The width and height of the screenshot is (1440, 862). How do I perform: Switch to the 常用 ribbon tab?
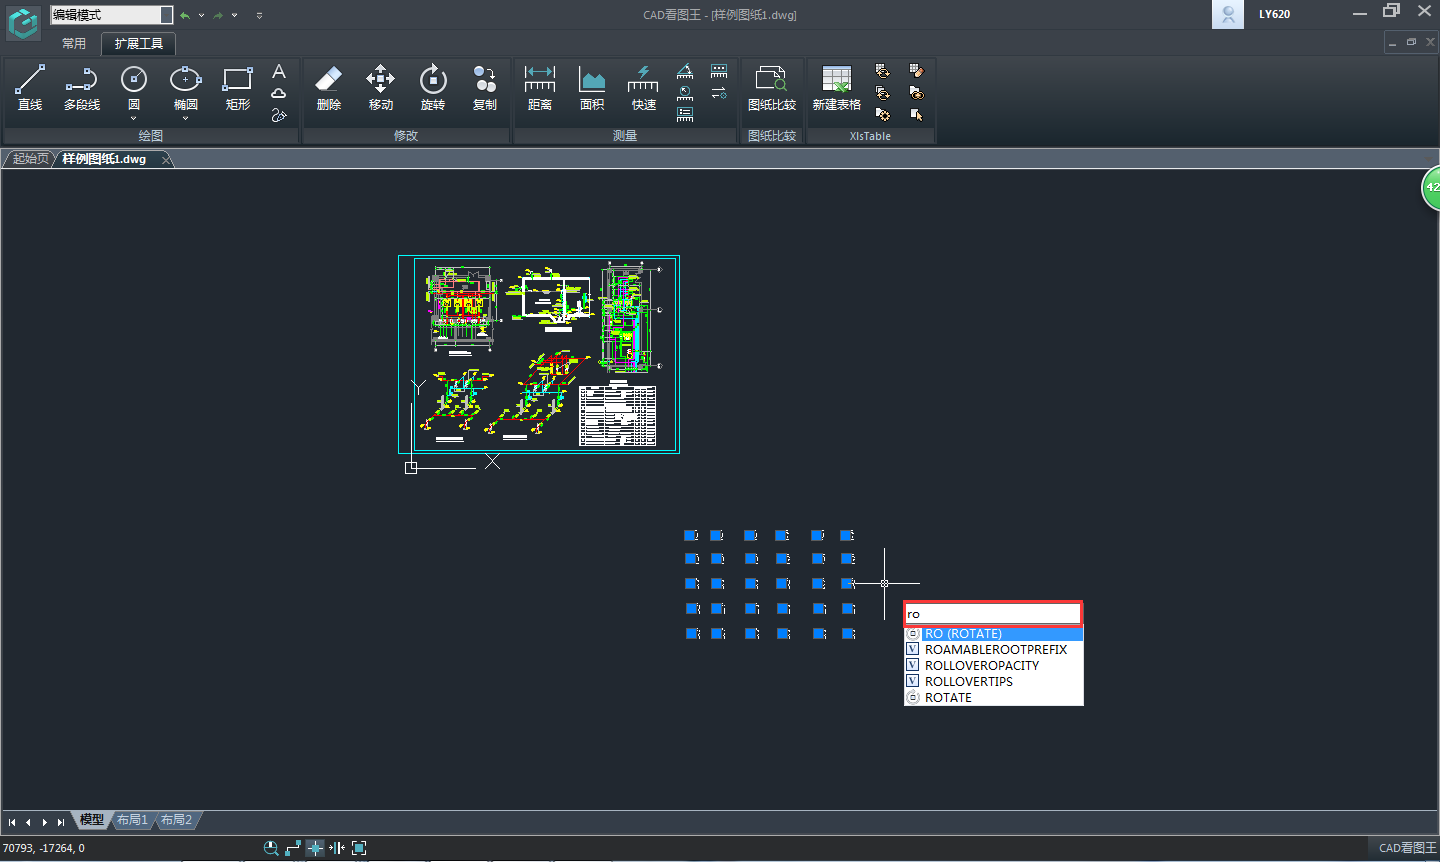click(74, 44)
